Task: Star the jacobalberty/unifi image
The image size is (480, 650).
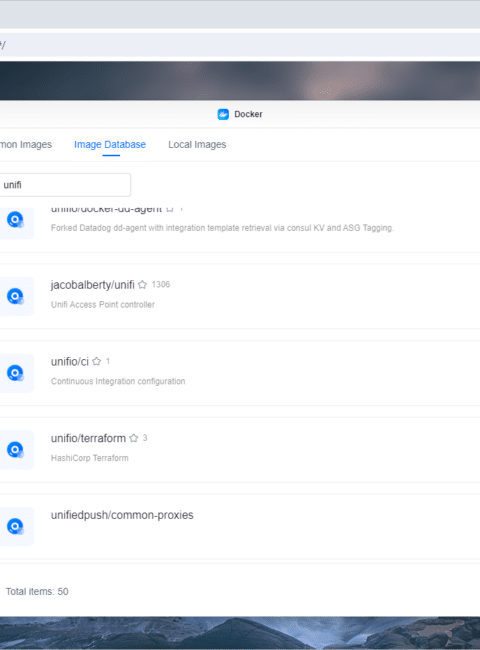Action: tap(142, 285)
